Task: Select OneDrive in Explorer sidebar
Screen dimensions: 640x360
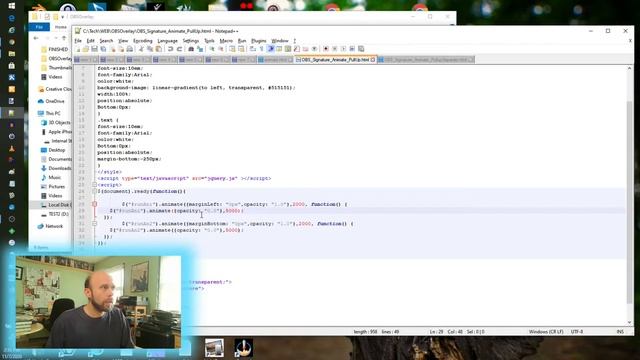Action: pos(51,101)
